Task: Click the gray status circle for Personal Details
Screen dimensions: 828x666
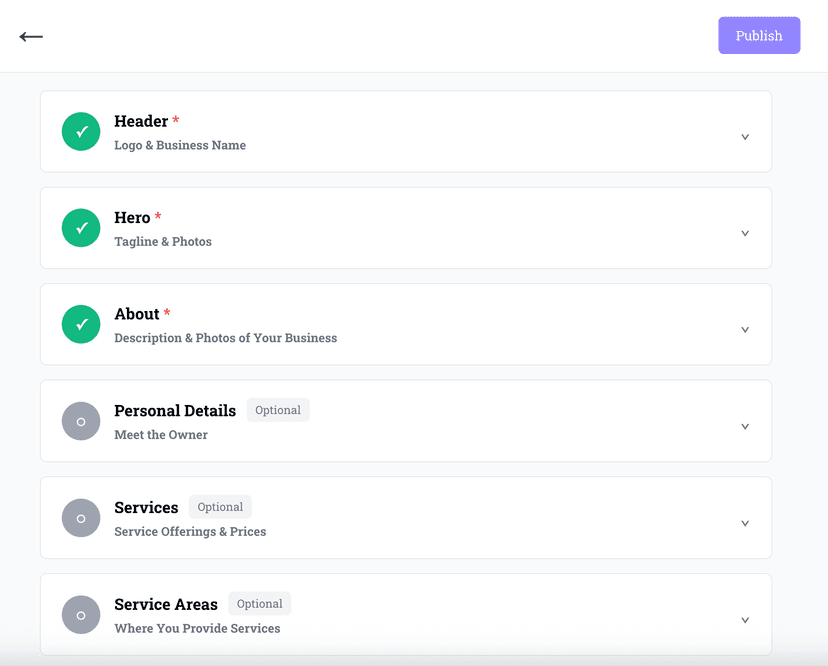Action: pos(80,421)
